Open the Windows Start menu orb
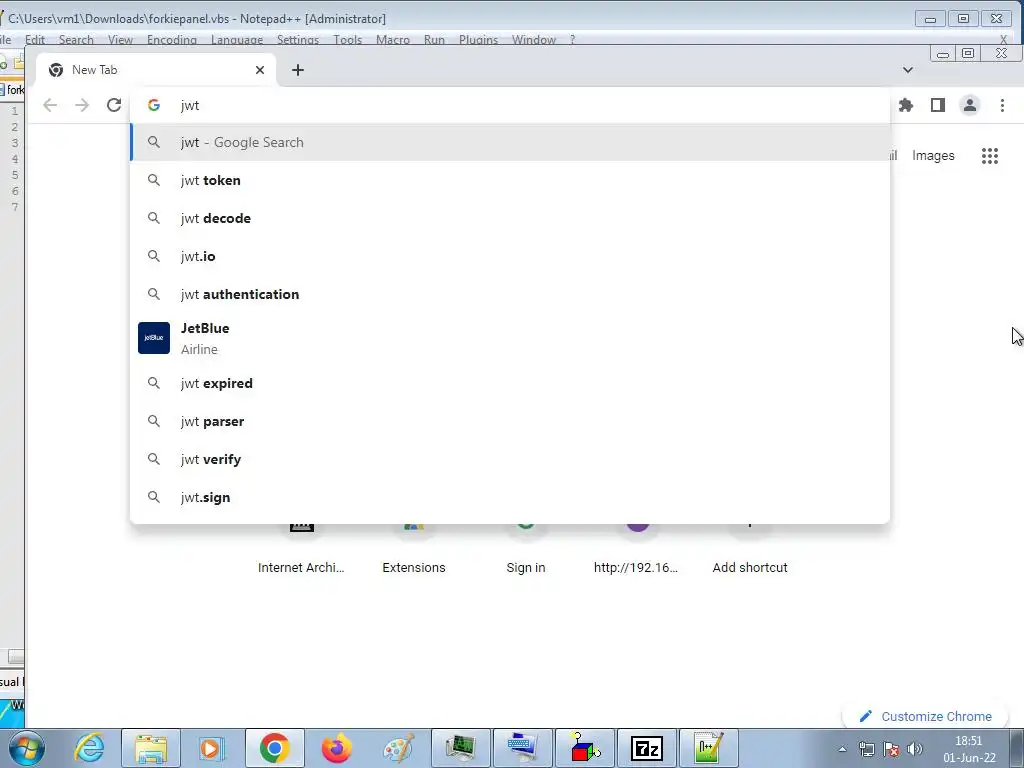 (26, 748)
